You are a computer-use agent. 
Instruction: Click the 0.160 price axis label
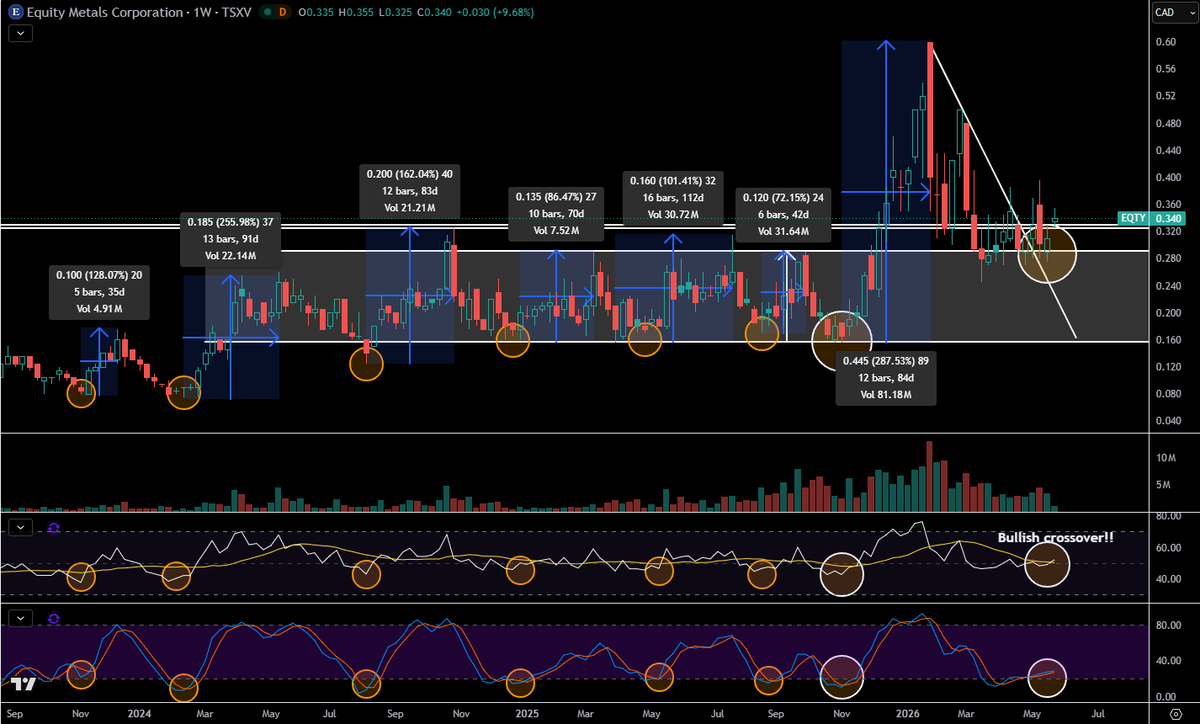1169,340
